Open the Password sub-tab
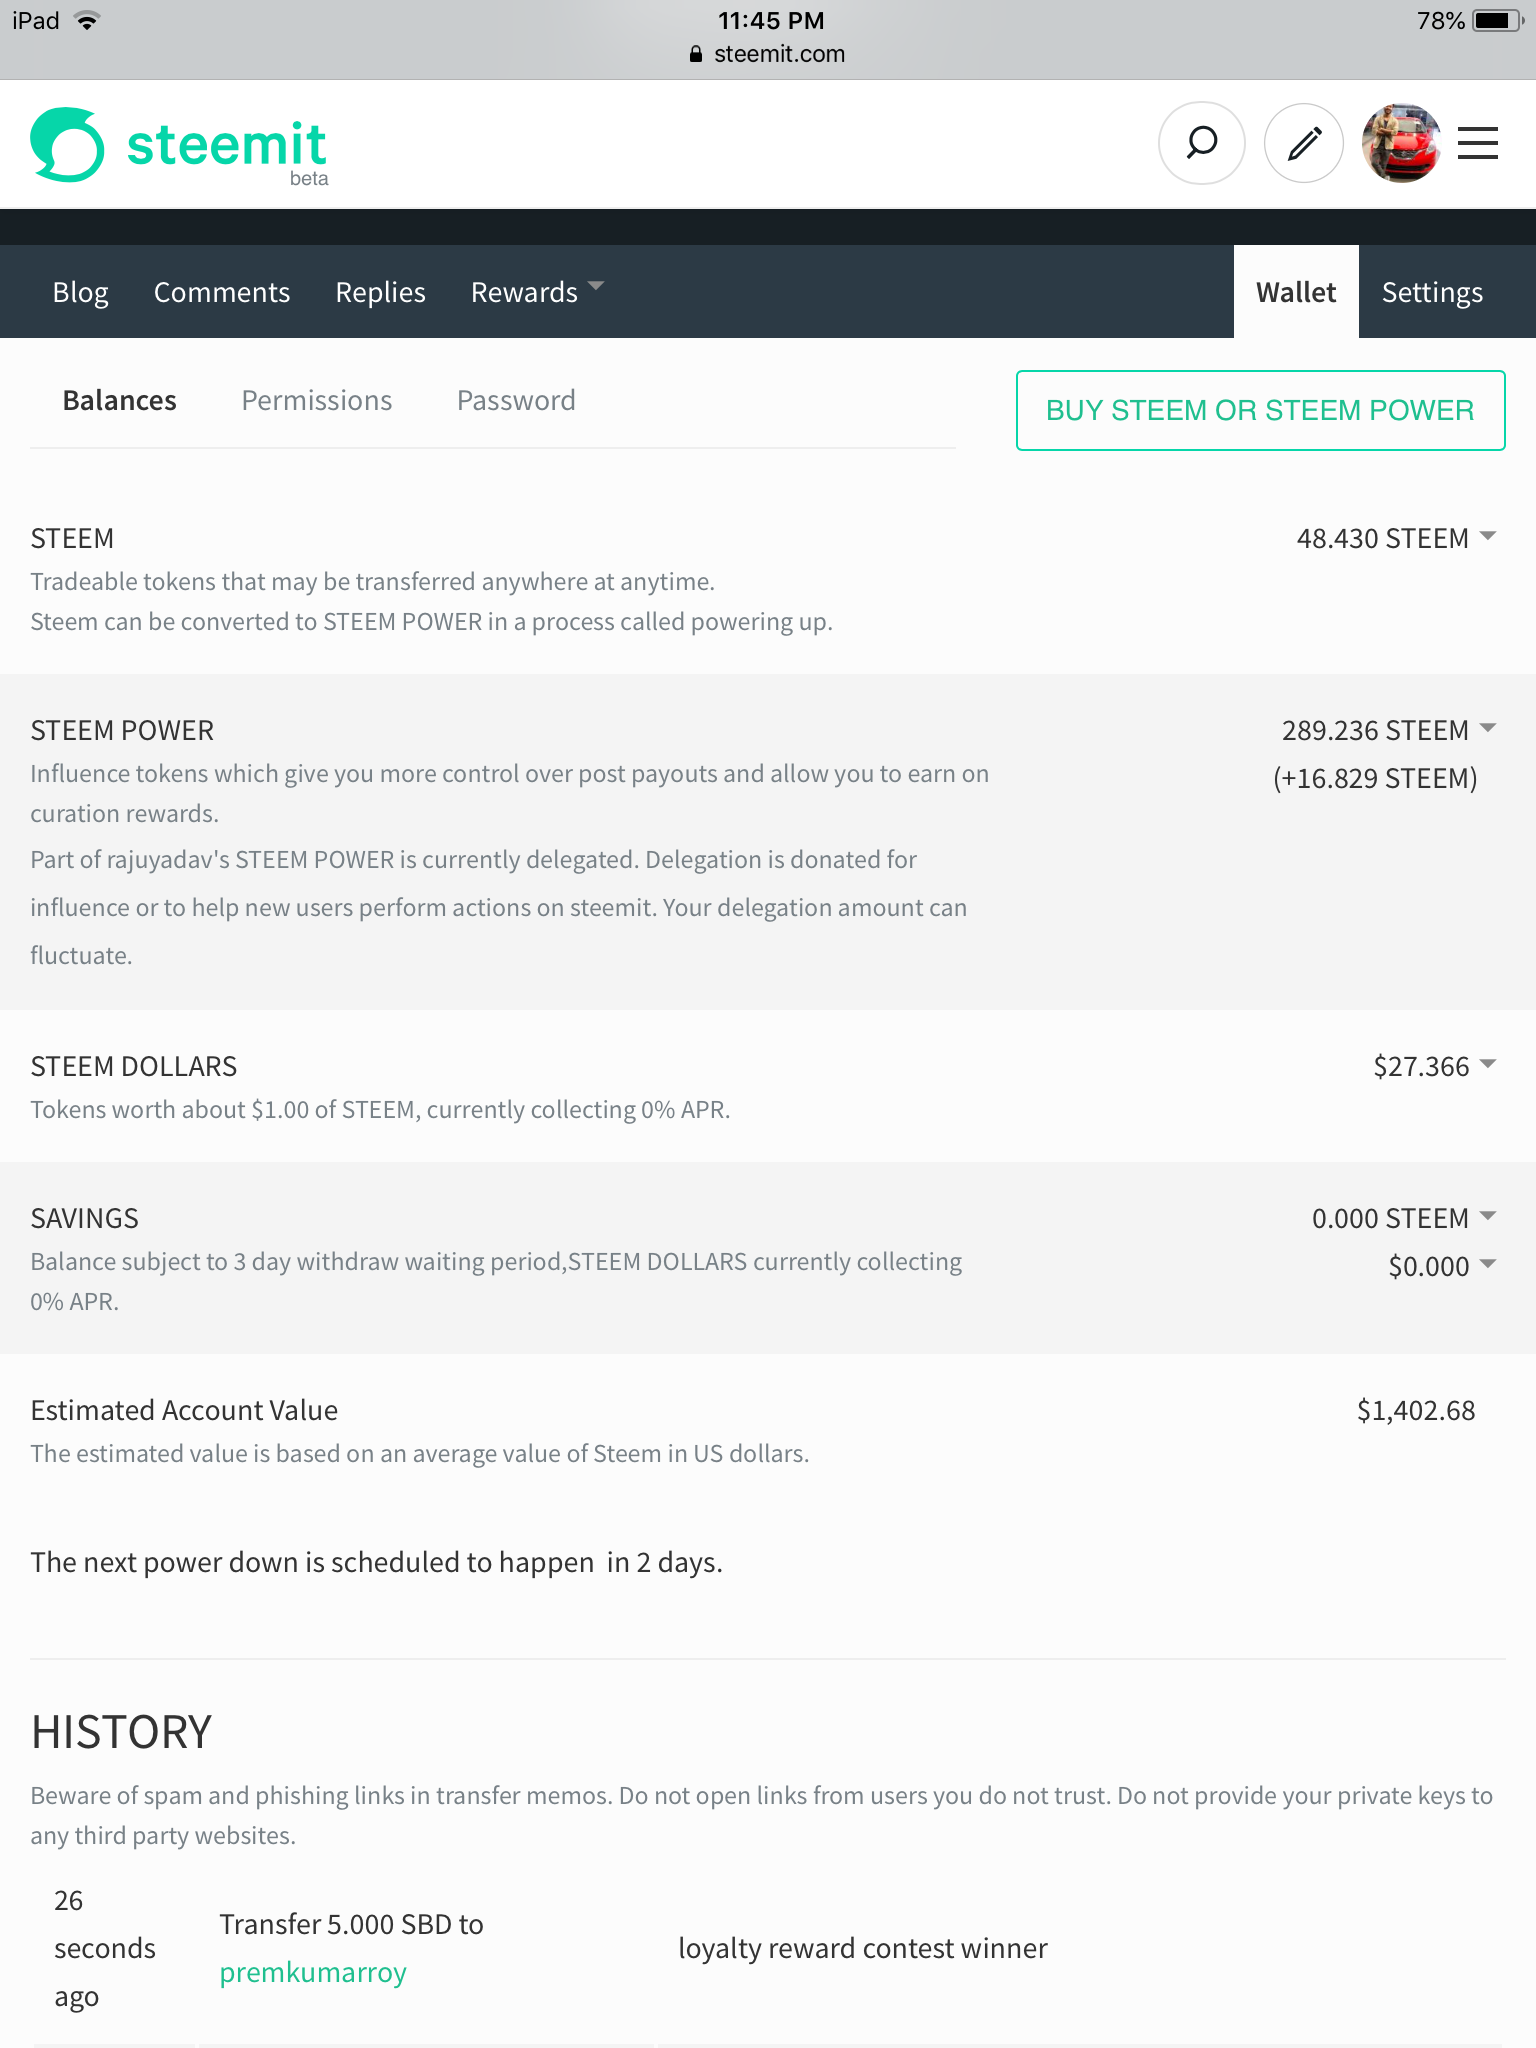This screenshot has width=1536, height=2048. point(516,400)
